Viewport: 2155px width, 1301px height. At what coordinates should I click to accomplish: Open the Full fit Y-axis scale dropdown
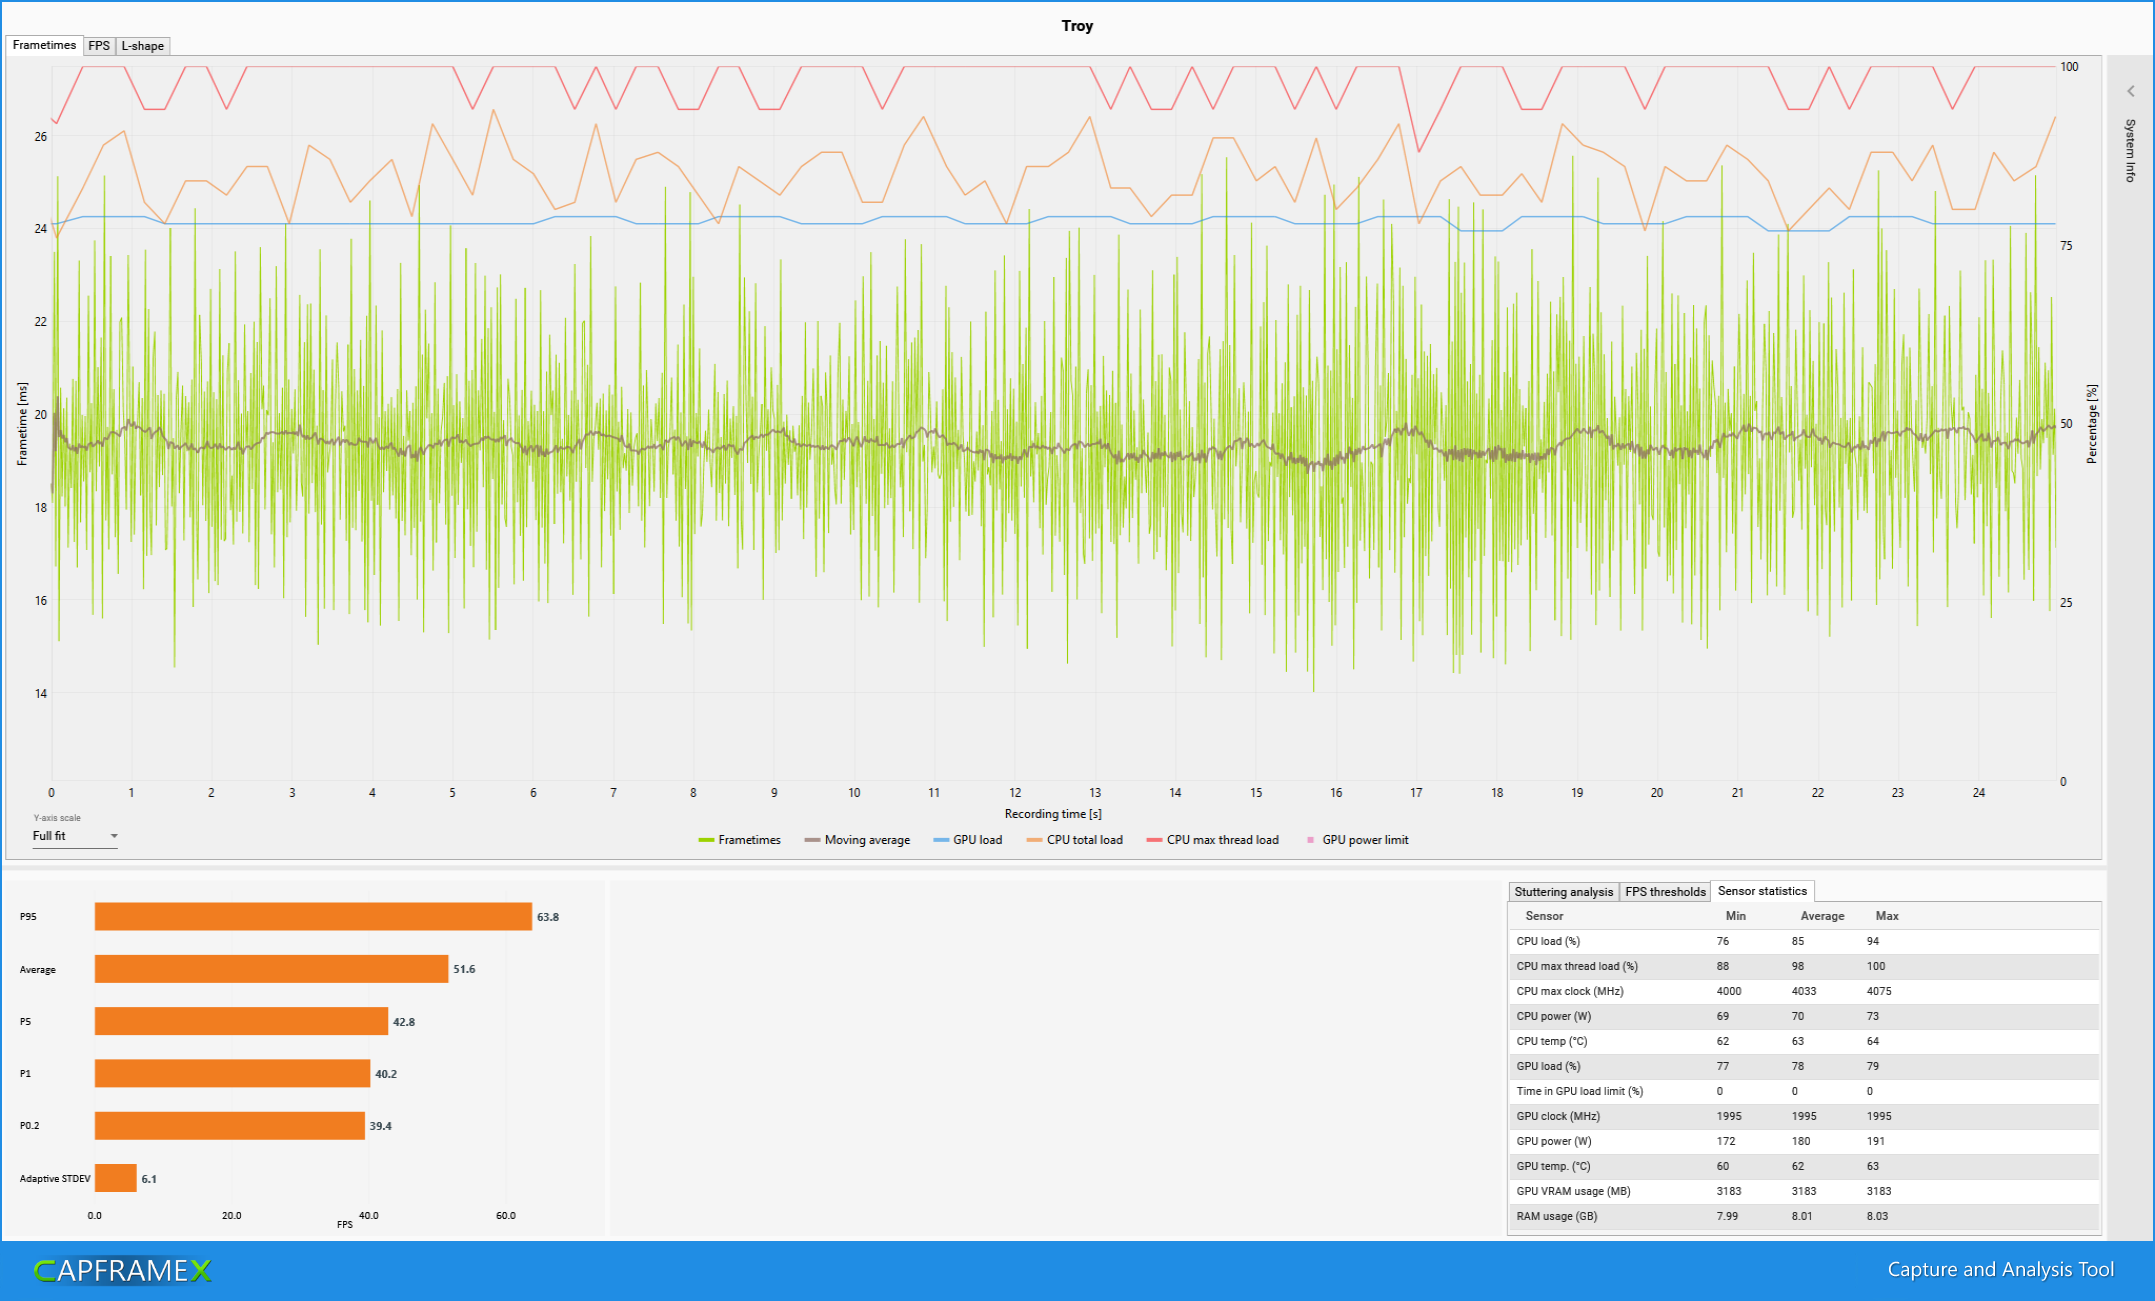point(75,836)
